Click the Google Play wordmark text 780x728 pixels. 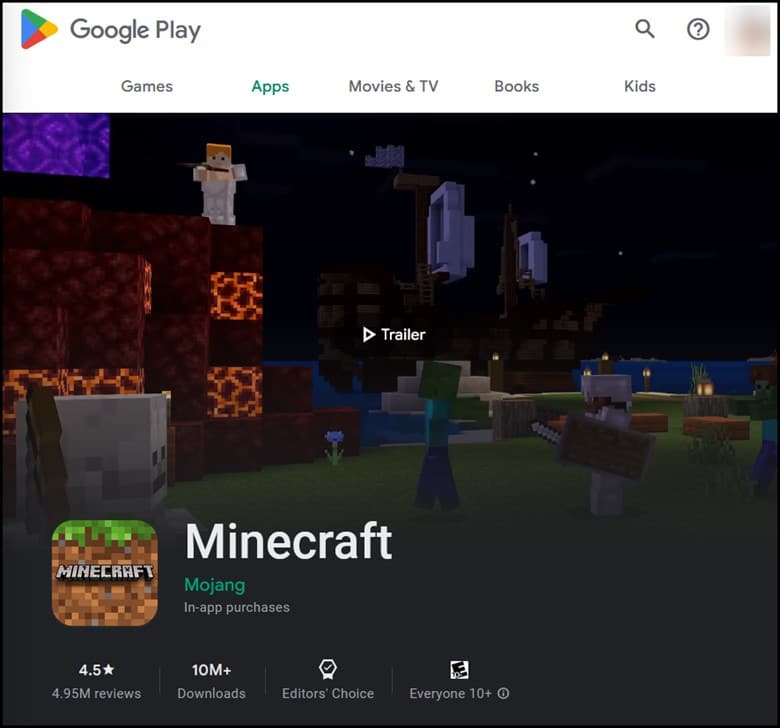[135, 30]
